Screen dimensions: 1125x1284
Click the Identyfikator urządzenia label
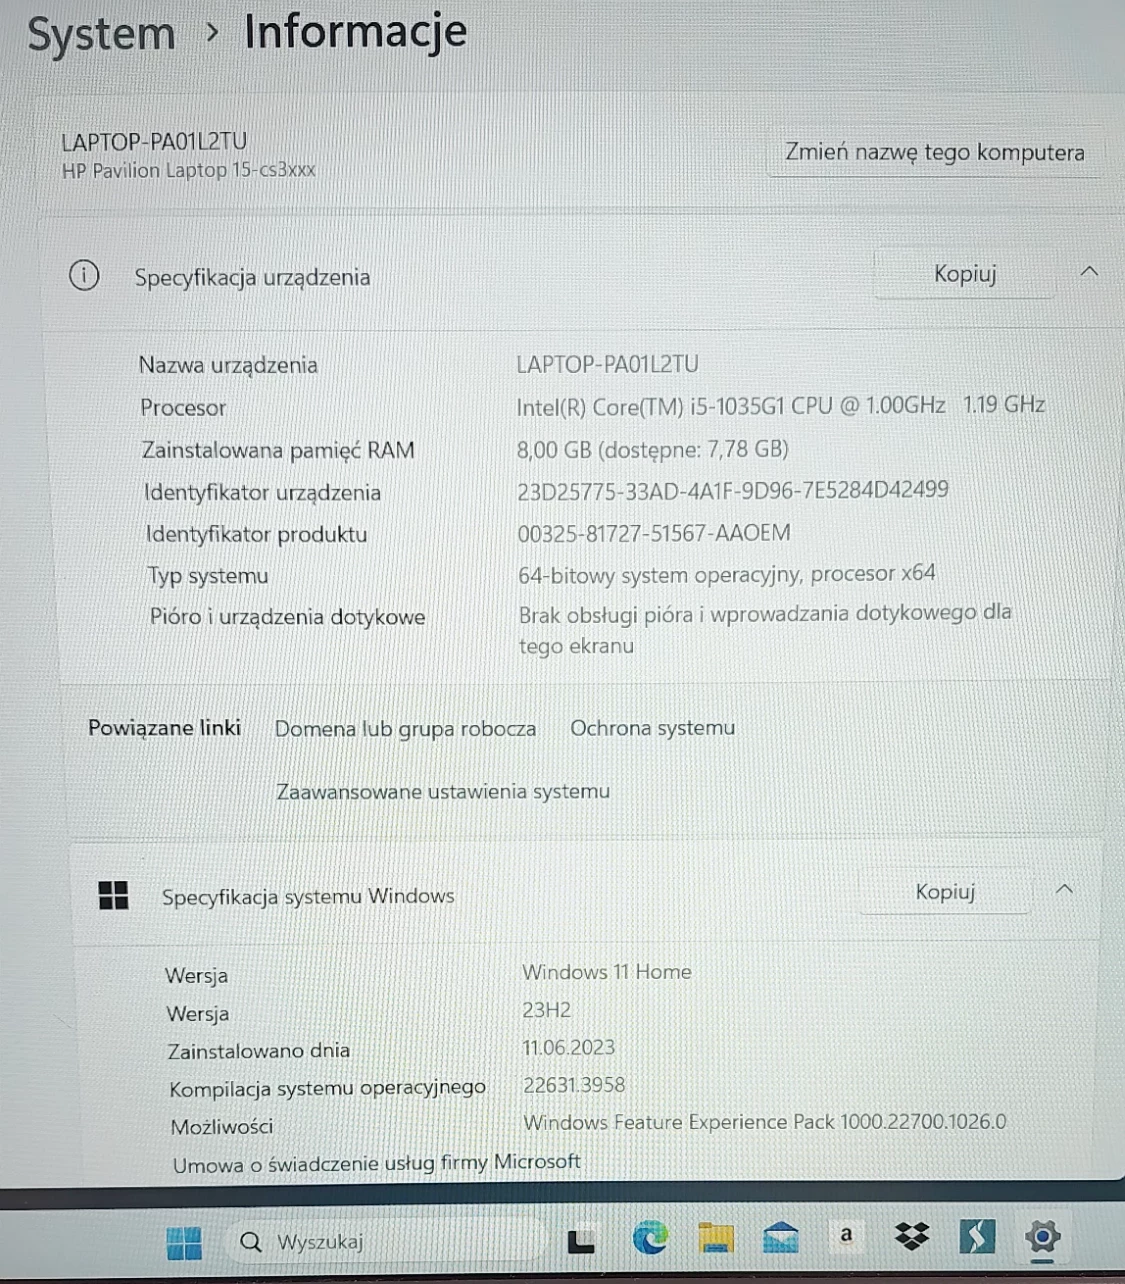(262, 493)
